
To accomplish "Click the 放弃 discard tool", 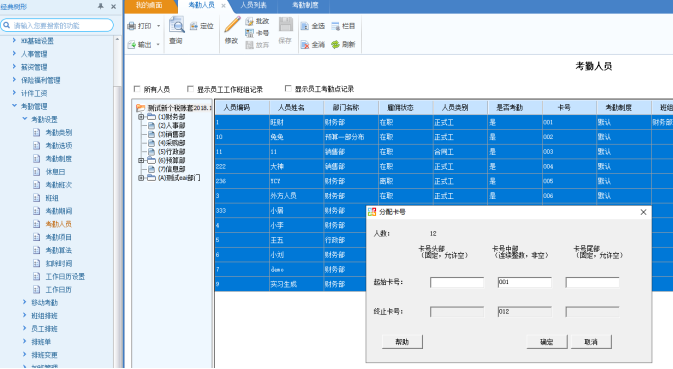I will coord(257,45).
